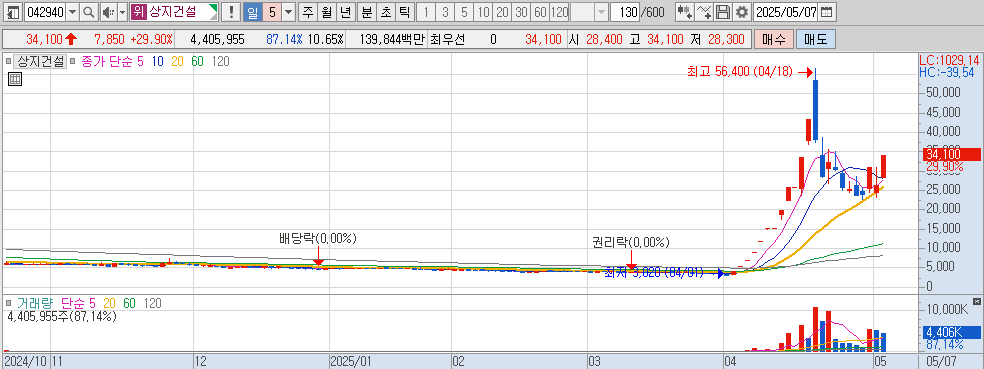Select the 10 interval button
The width and height of the screenshot is (984, 369).
click(483, 11)
